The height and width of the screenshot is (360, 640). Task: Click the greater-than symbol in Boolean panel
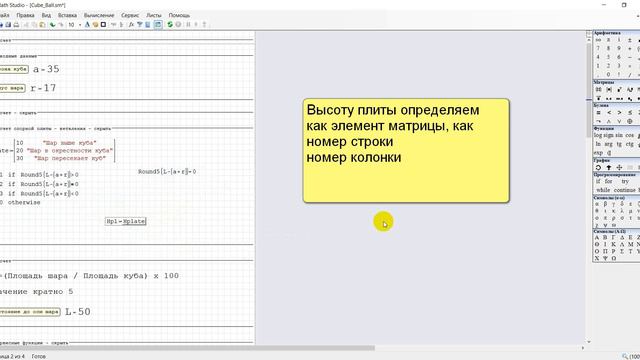619,113
